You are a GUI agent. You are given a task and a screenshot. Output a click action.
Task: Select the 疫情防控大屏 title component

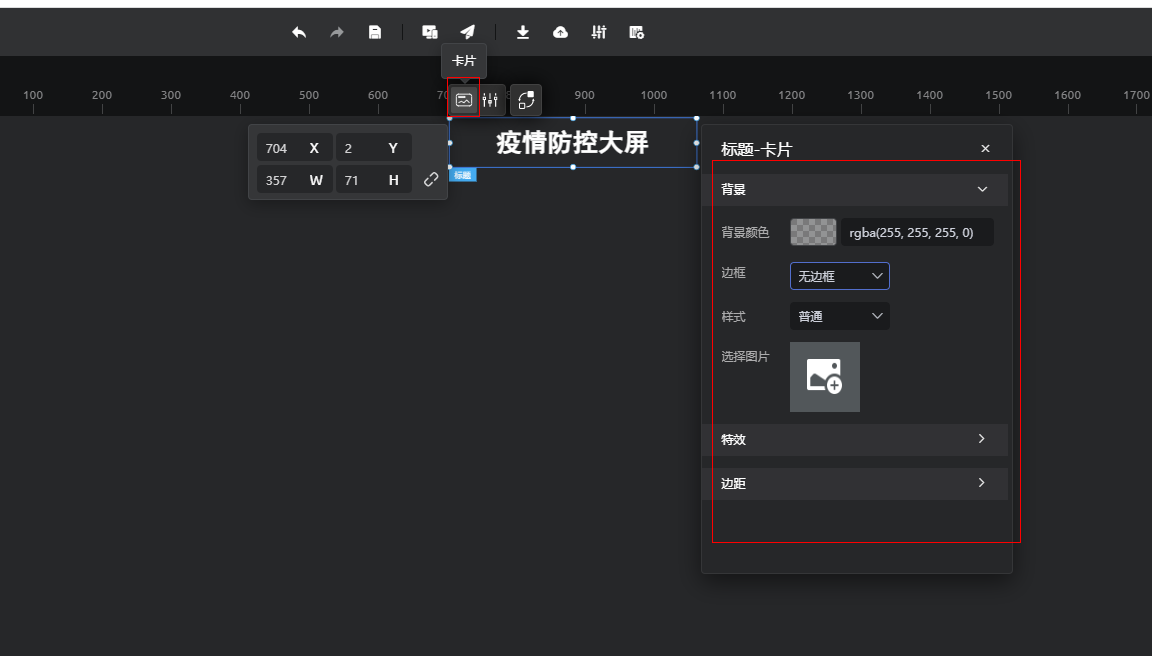pos(573,143)
